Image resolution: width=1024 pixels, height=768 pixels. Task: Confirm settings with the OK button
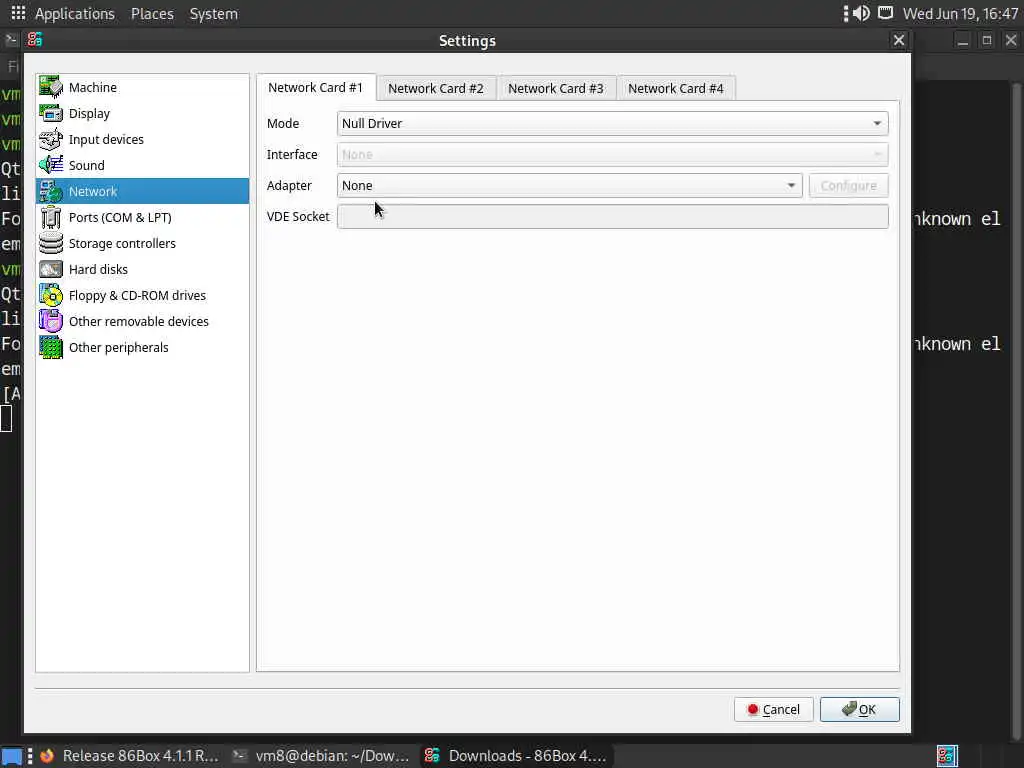[859, 709]
